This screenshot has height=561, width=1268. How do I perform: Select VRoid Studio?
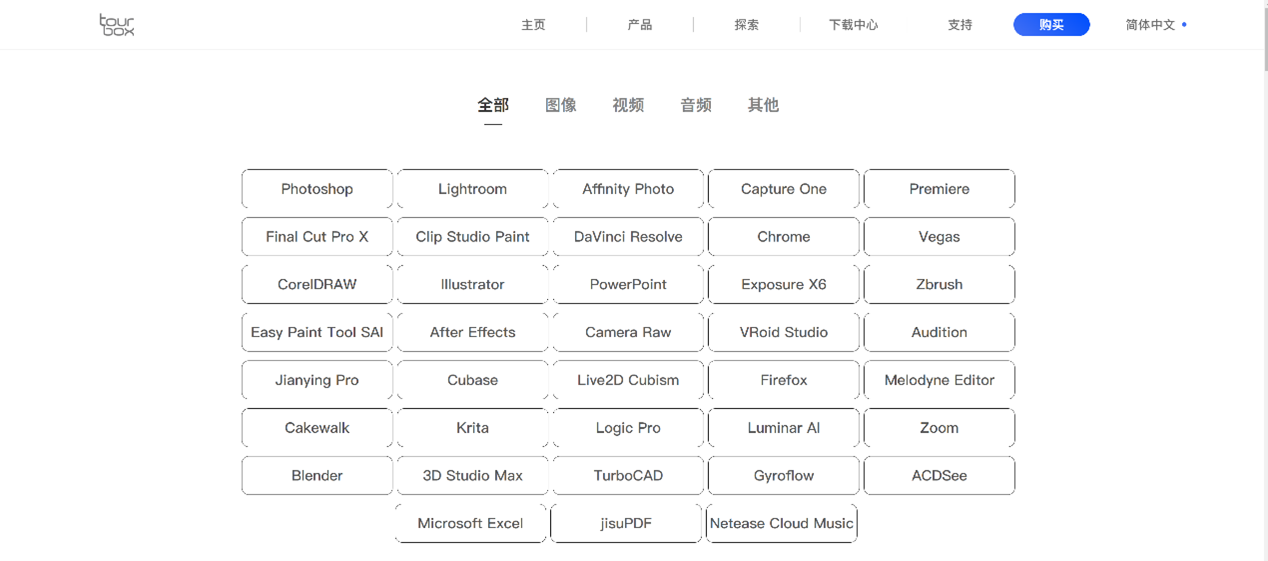click(784, 332)
